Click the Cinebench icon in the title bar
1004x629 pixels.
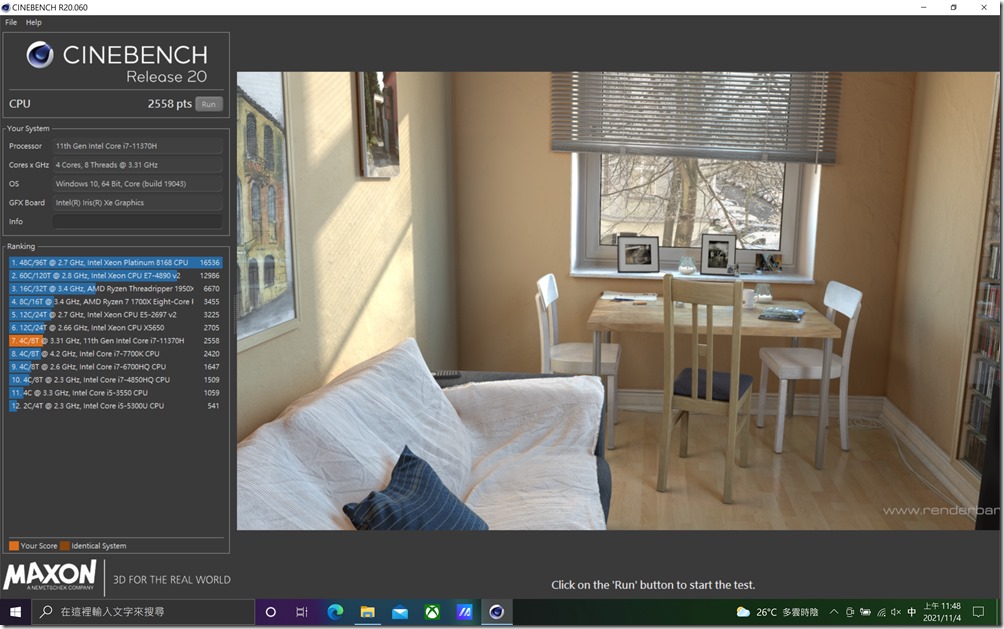[7, 7]
